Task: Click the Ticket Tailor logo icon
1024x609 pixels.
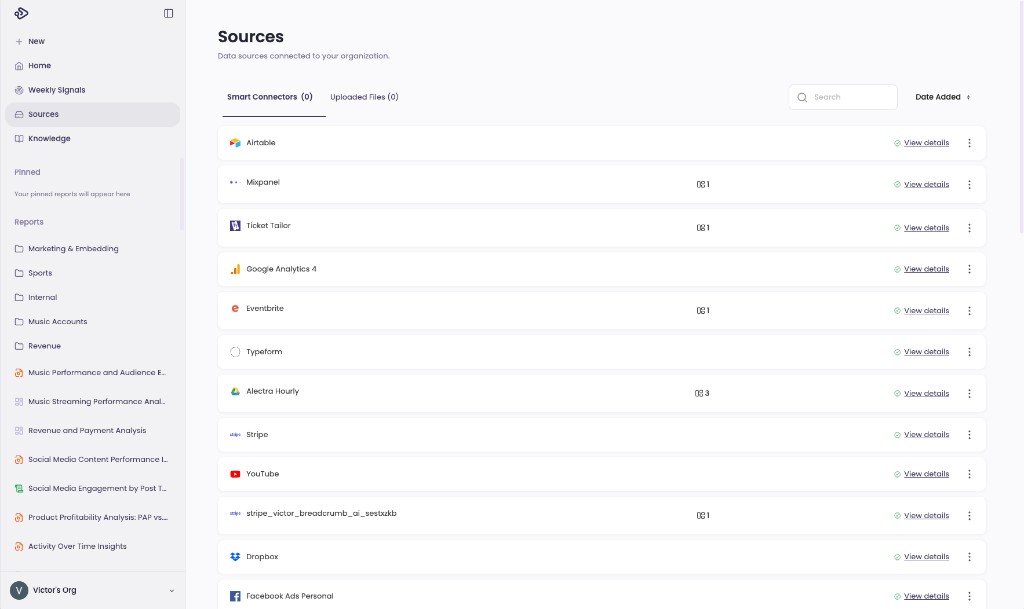Action: [235, 225]
